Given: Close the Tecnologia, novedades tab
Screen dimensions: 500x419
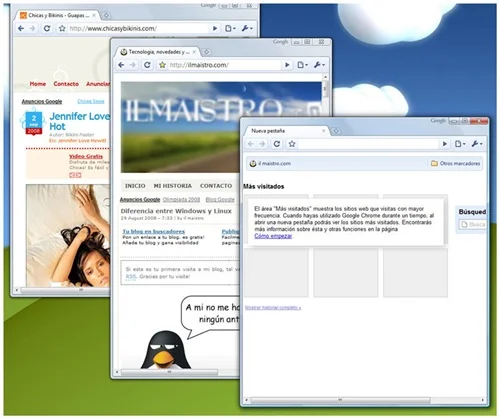Looking at the screenshot, I should tap(194, 52).
